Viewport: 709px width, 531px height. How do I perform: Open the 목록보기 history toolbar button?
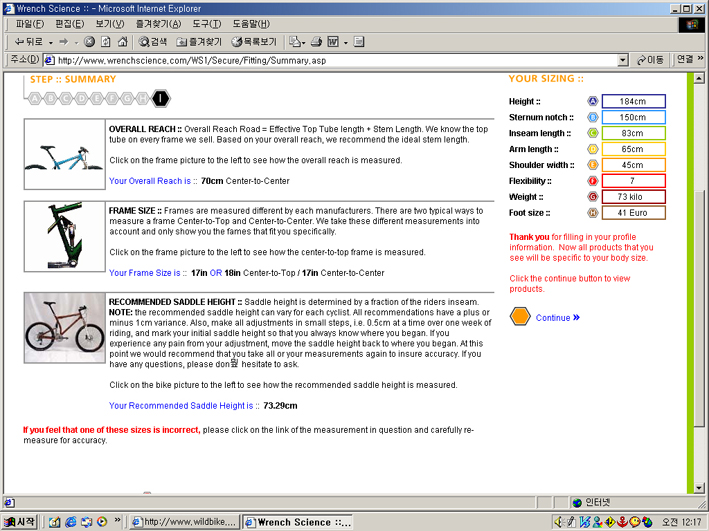coord(254,42)
